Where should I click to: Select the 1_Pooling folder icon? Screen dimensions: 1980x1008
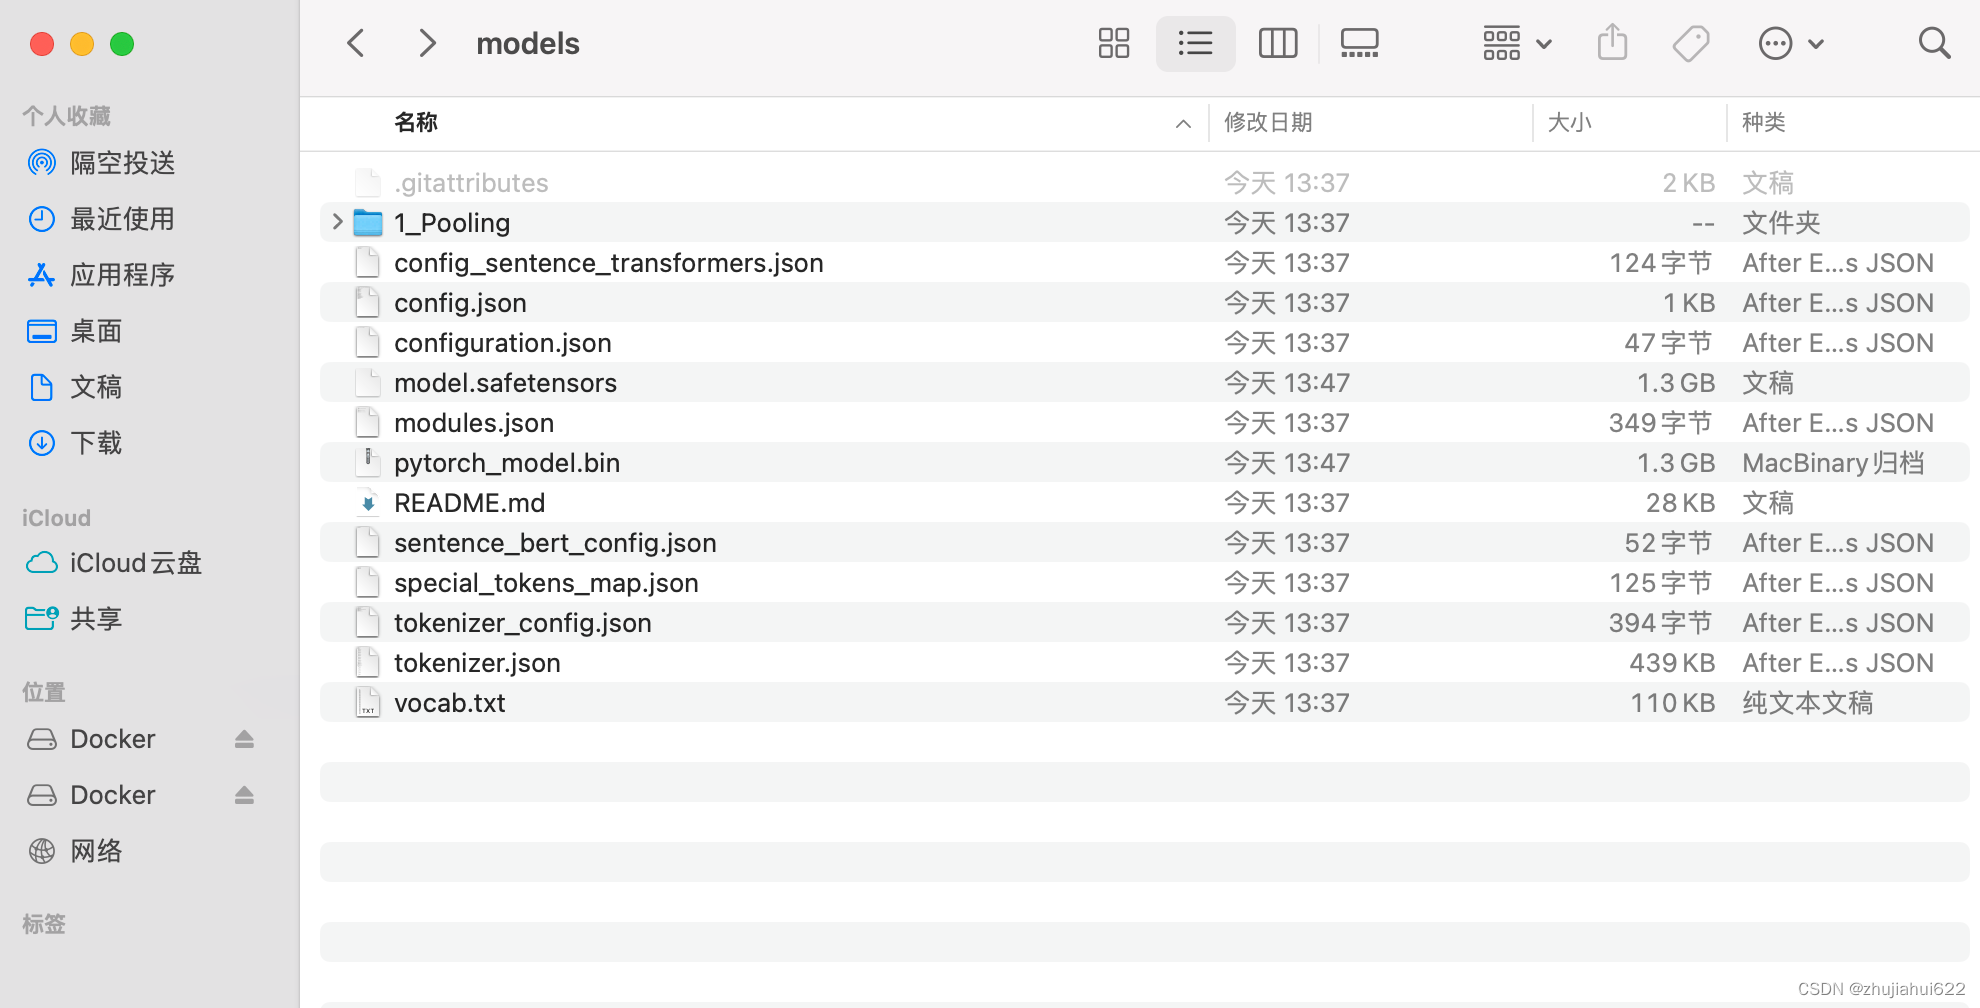point(368,222)
